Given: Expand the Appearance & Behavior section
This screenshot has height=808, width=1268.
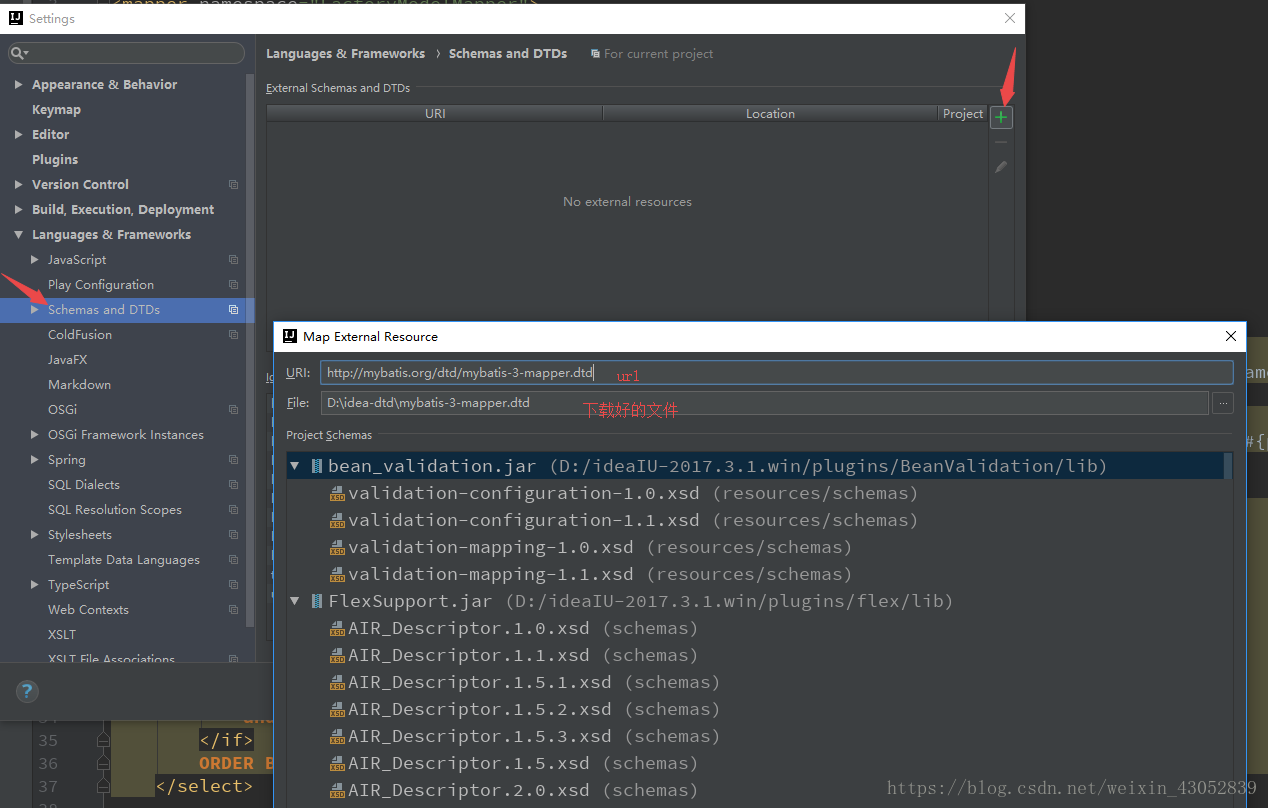Looking at the screenshot, I should [19, 85].
